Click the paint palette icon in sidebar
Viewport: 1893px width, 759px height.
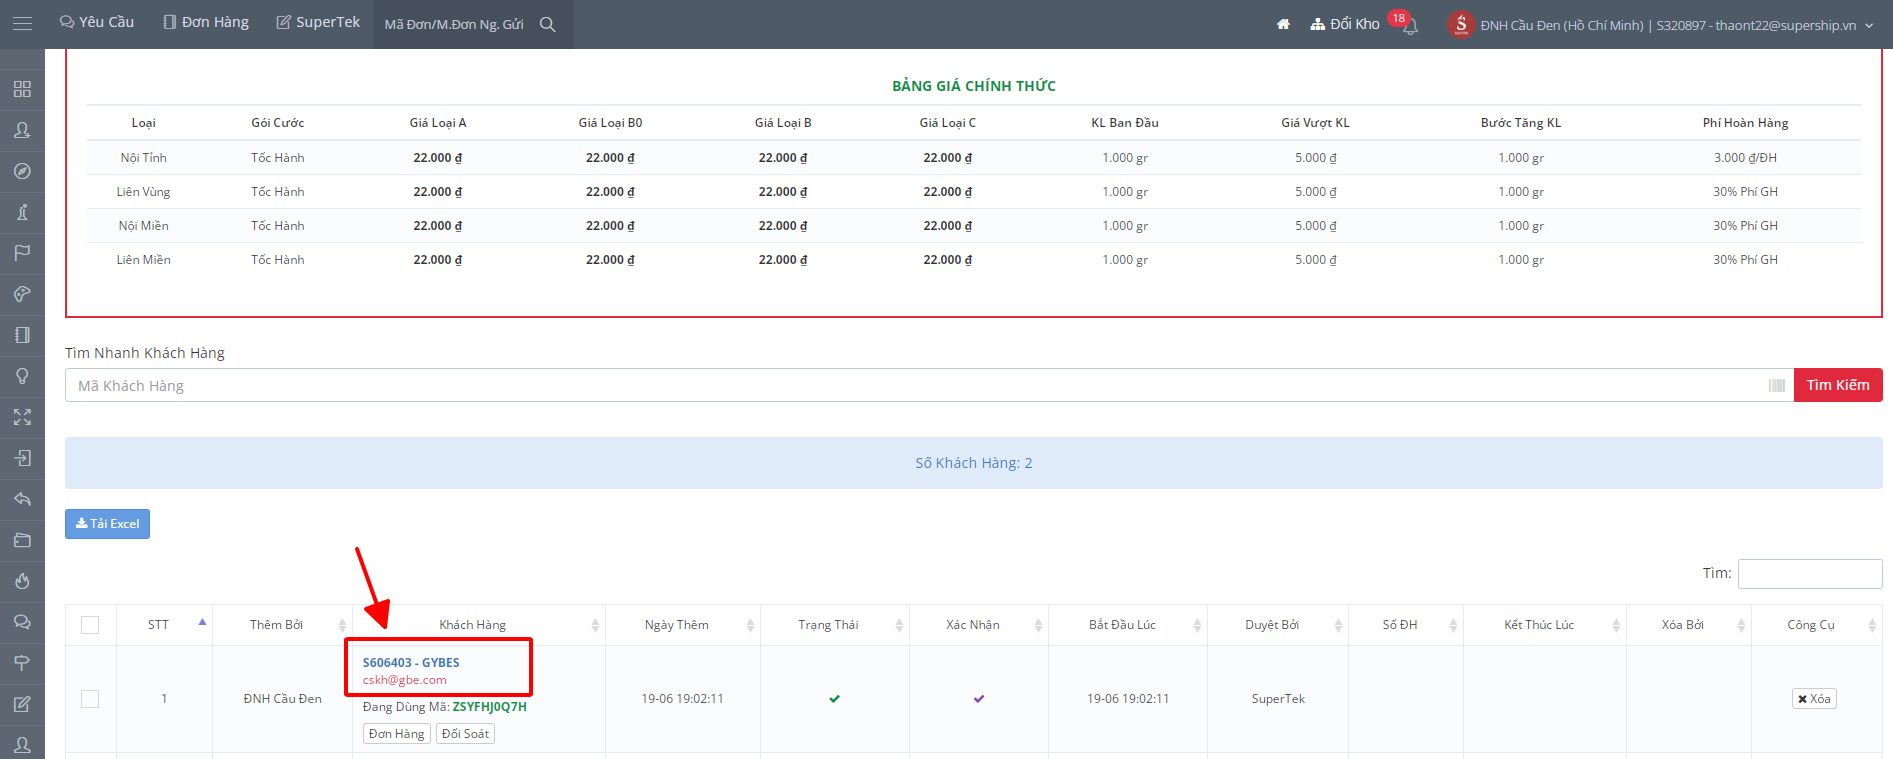[x=22, y=294]
